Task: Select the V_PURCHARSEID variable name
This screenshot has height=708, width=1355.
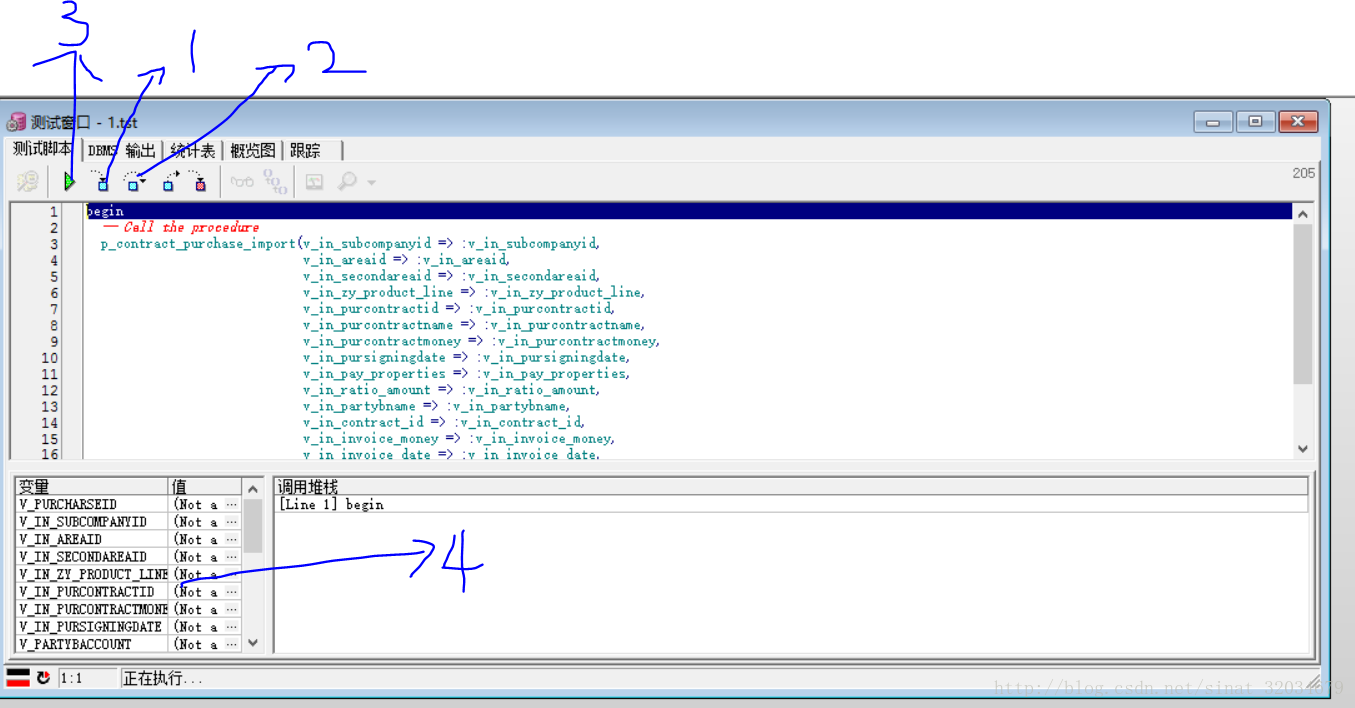Action: [x=68, y=505]
